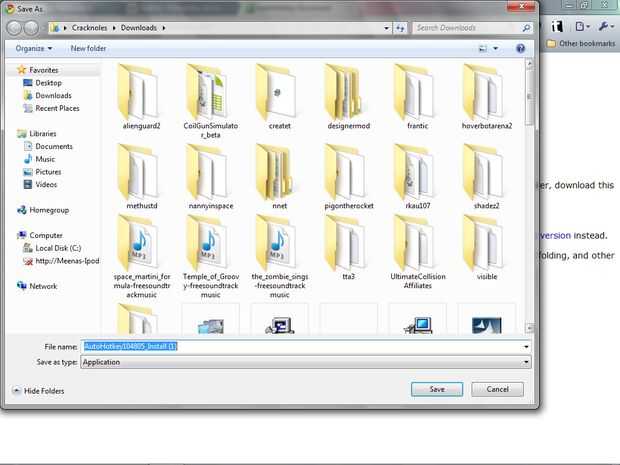Open the Videos library

(40, 184)
